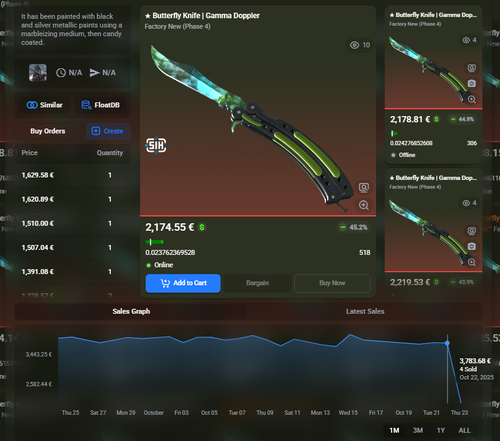Select 3M graph range
This screenshot has width=500, height=441.
418,430
